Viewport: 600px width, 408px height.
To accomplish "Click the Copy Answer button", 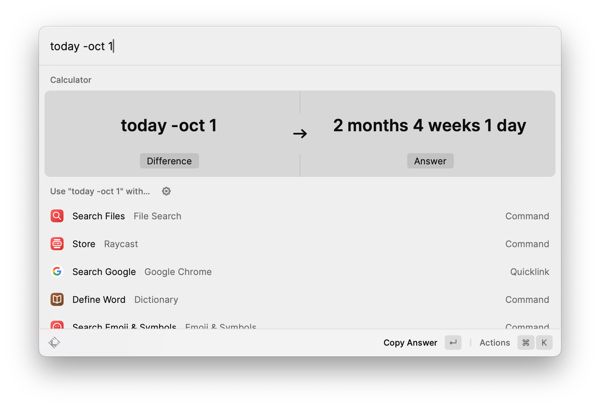I will pos(410,343).
